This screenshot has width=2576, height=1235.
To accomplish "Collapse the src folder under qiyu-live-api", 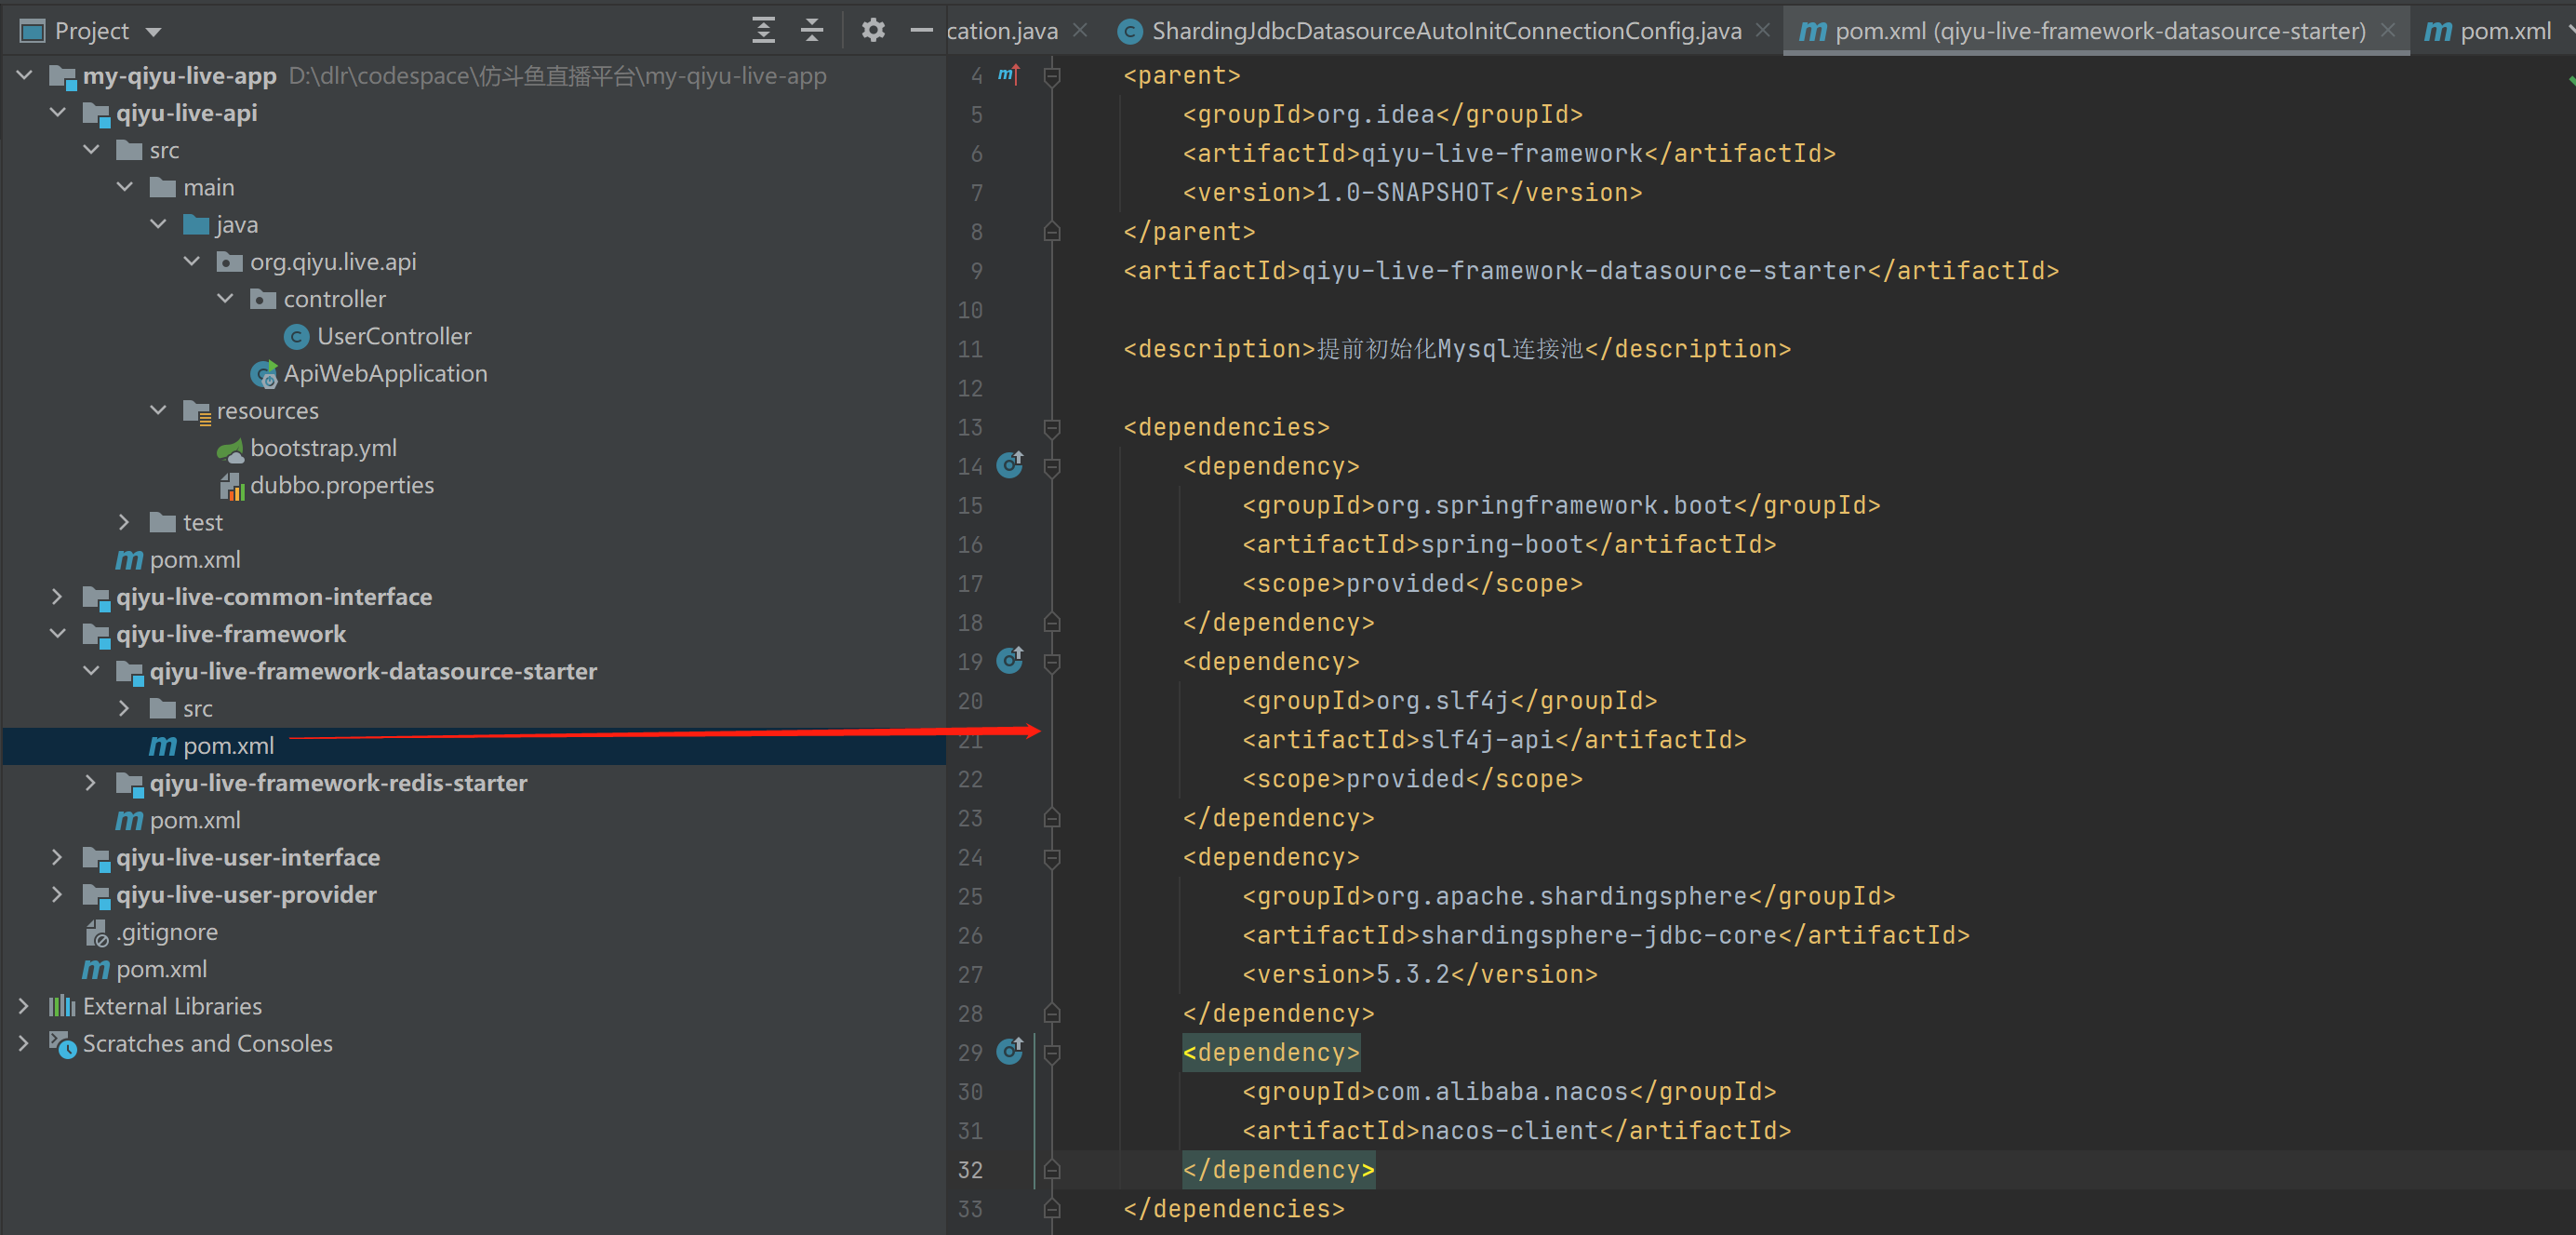I will tap(91, 150).
